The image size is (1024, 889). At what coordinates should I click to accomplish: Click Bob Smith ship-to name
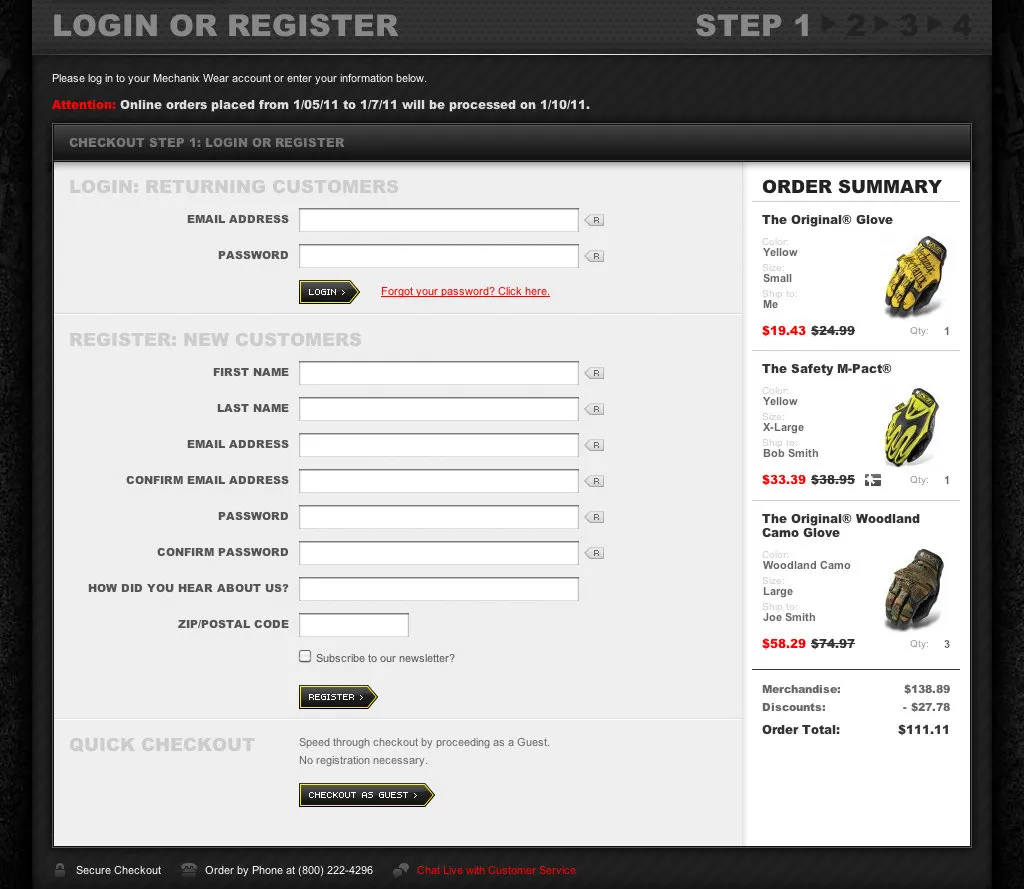pos(790,453)
